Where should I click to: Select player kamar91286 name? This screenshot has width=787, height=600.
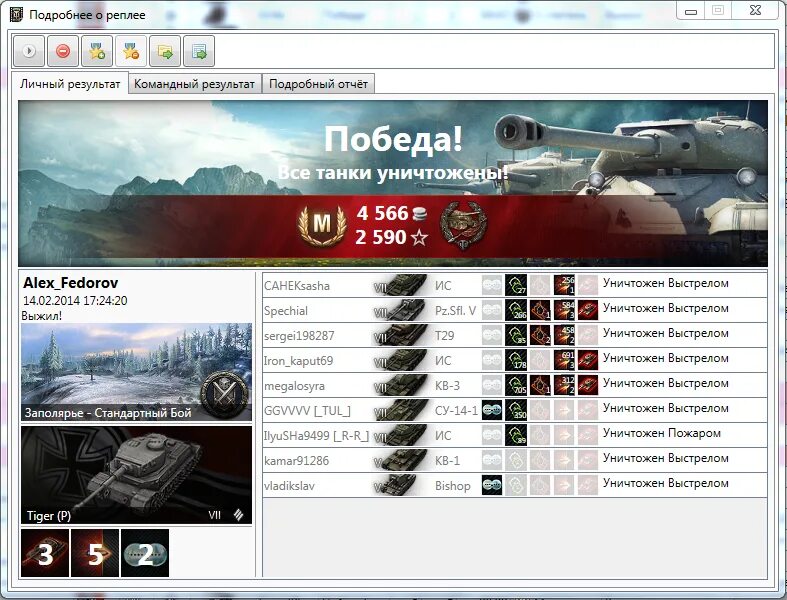(296, 461)
